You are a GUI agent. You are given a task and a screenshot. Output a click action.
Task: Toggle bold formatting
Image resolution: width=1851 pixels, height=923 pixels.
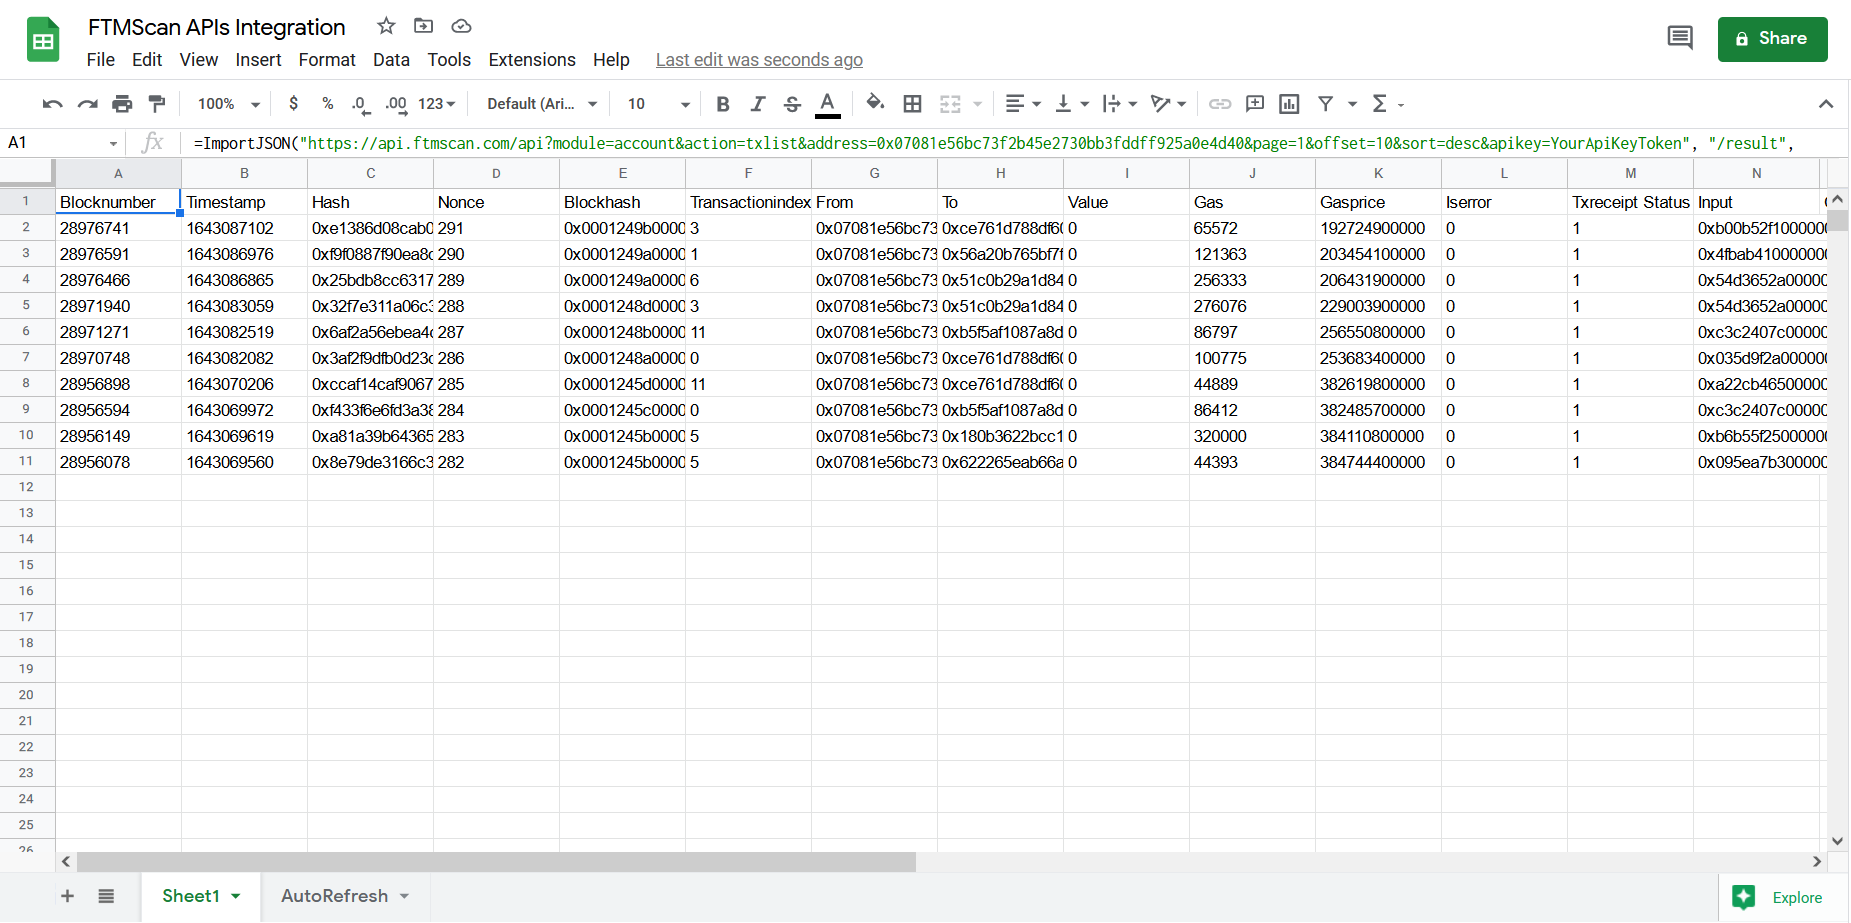[x=723, y=104]
